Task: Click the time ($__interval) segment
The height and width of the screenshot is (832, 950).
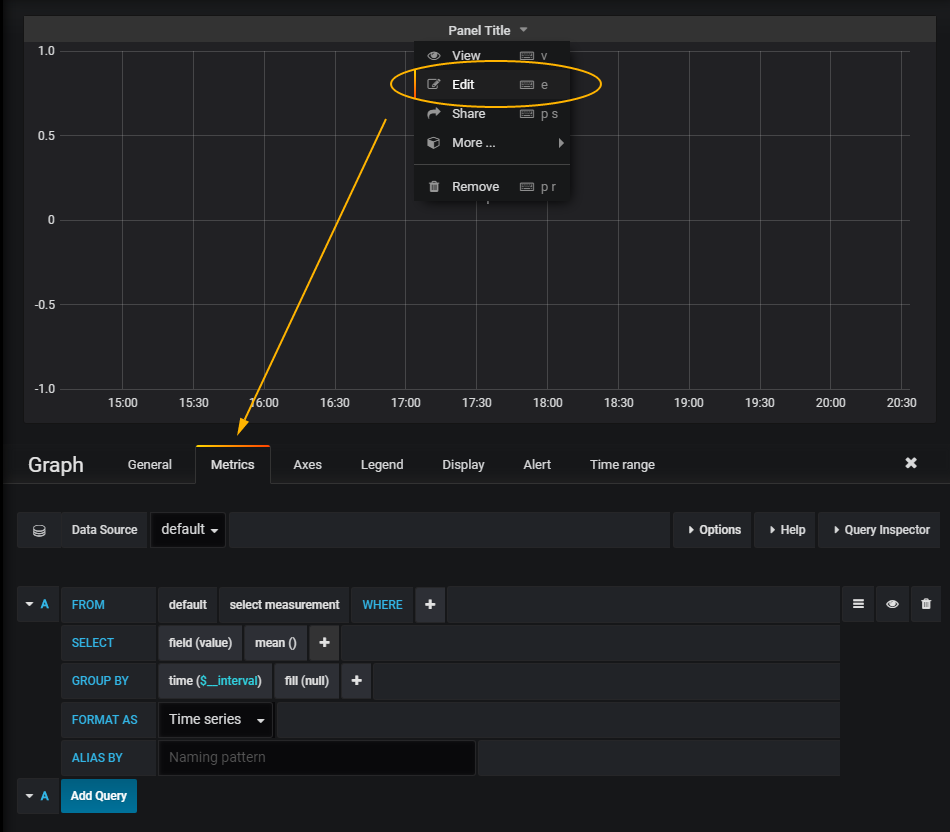Action: tap(215, 681)
